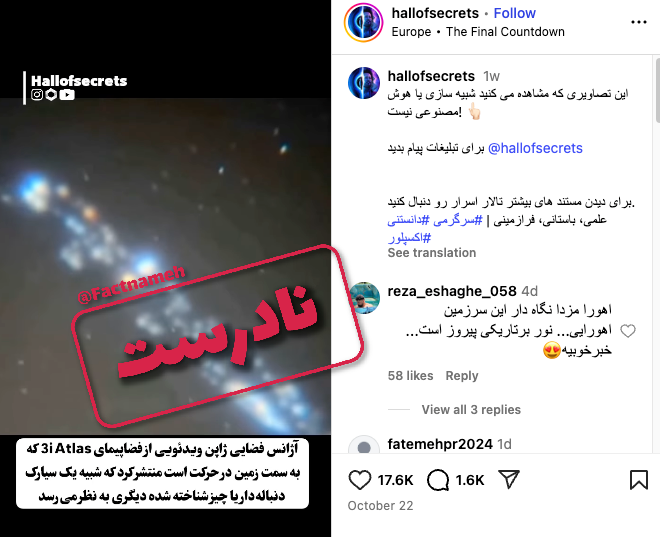Open hallofsecrets avatar beside the caption
Image resolution: width=660 pixels, height=537 pixels.
pos(364,83)
